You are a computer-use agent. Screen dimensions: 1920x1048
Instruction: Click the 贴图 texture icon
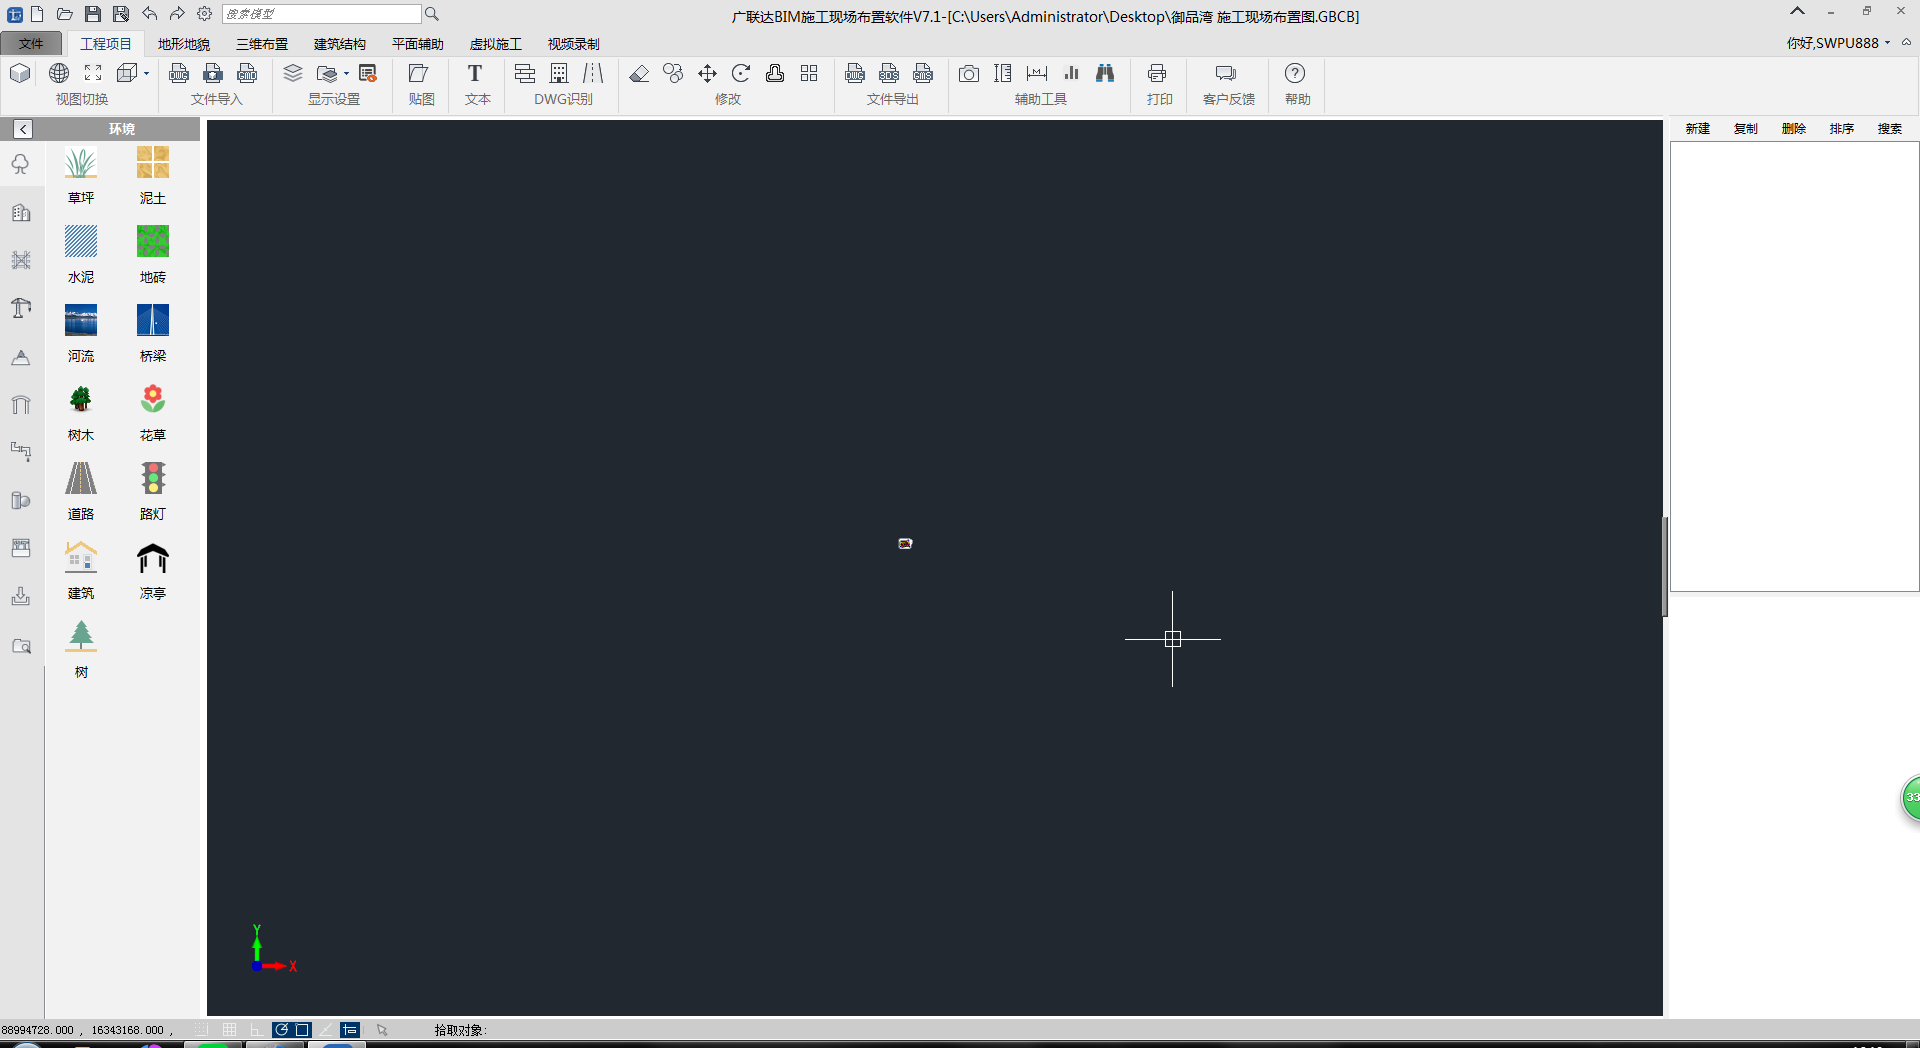(419, 73)
